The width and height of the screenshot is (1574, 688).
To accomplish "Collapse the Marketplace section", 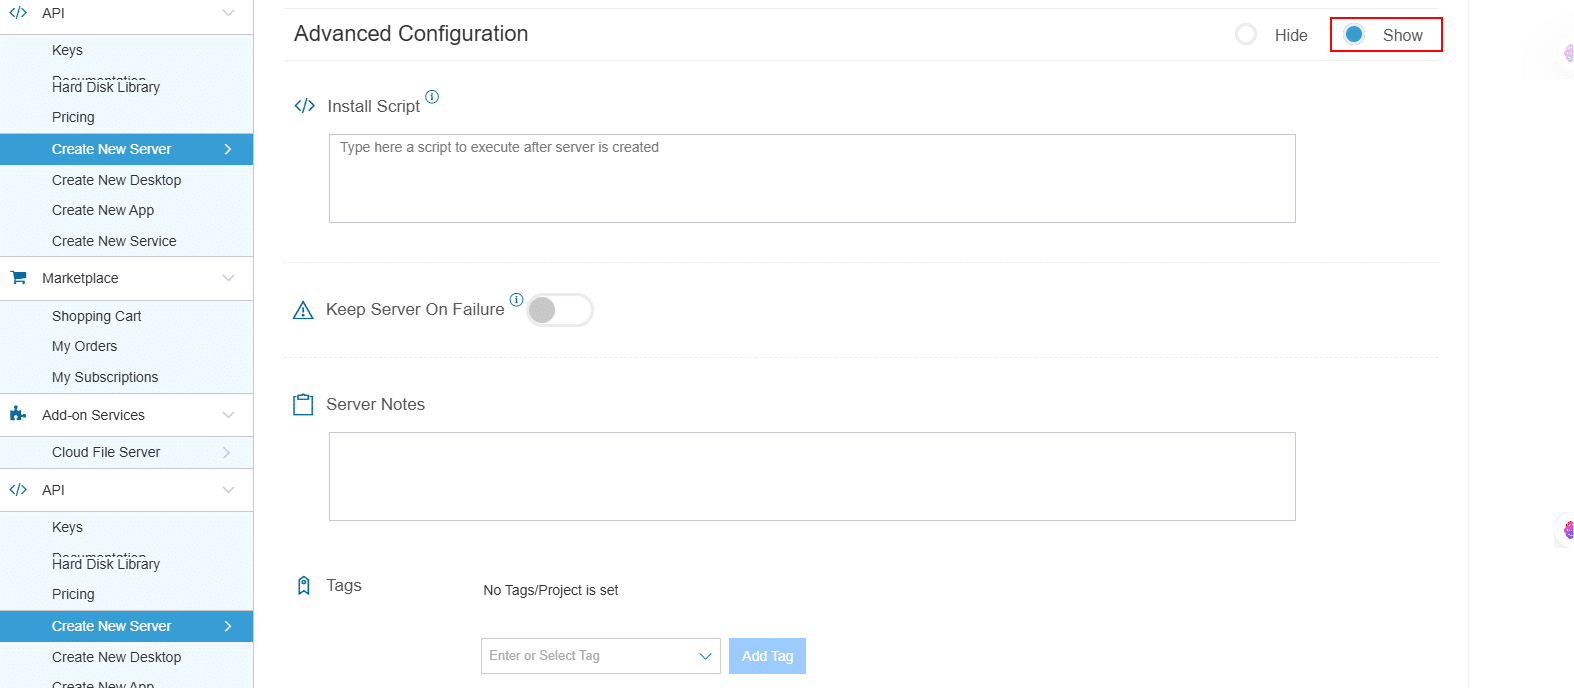I will [230, 277].
